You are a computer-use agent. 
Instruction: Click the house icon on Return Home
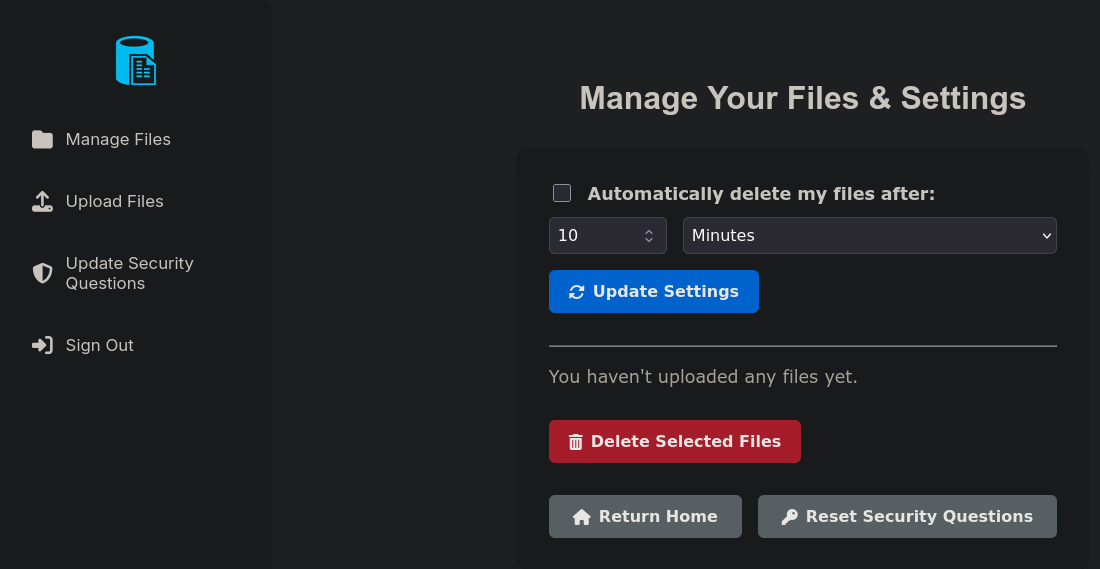pyautogui.click(x=582, y=517)
